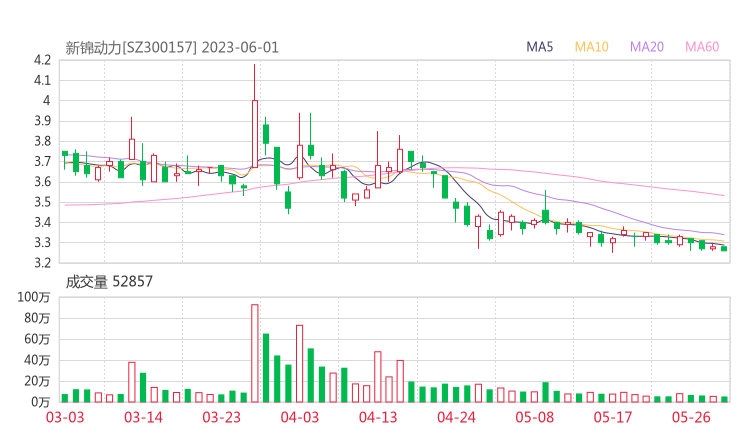Click the 3.5 price axis label

[x=42, y=203]
